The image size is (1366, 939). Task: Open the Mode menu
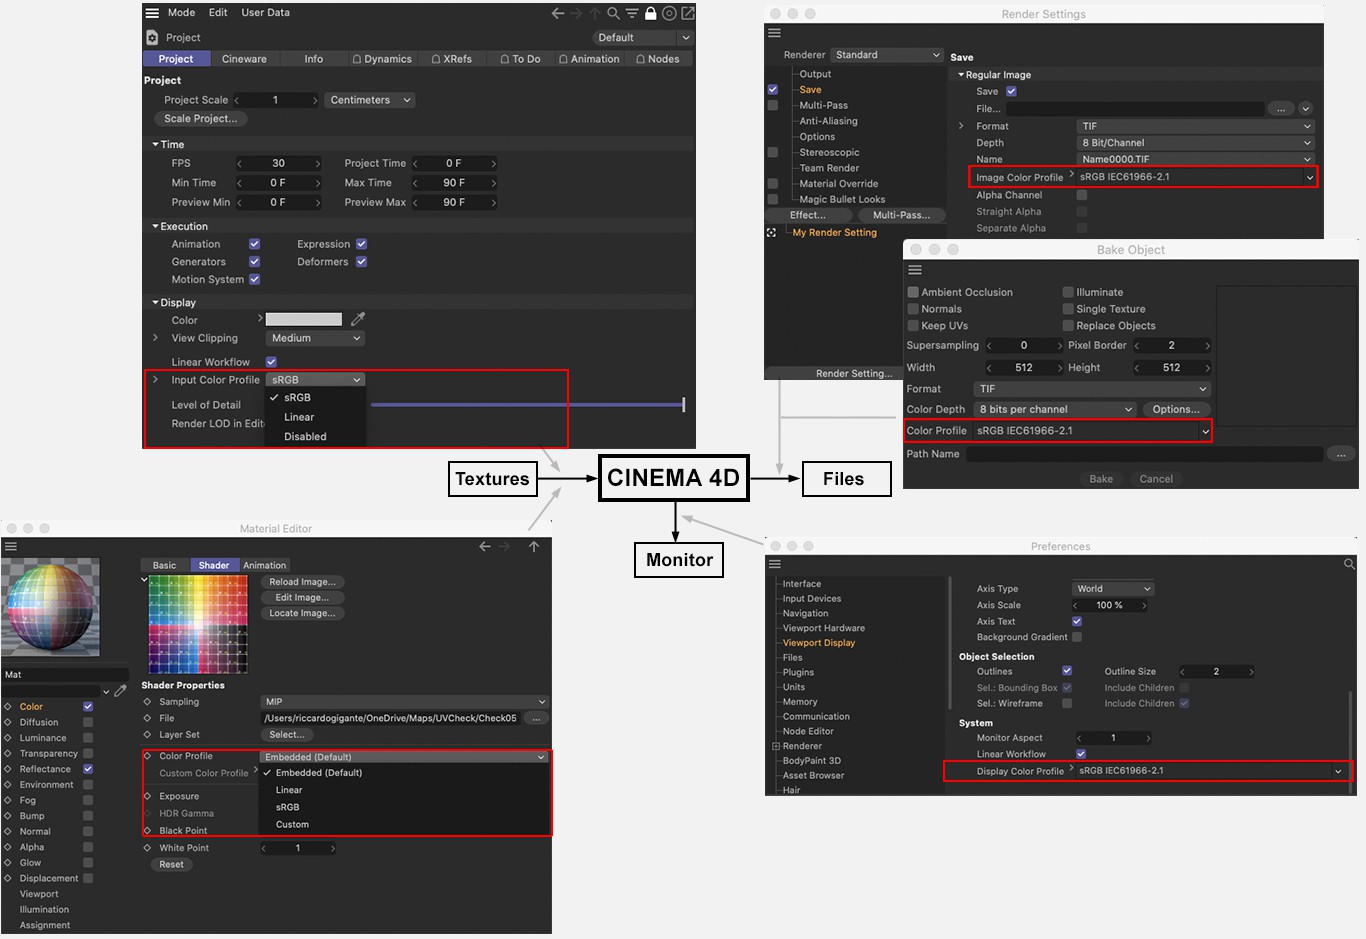[x=181, y=13]
